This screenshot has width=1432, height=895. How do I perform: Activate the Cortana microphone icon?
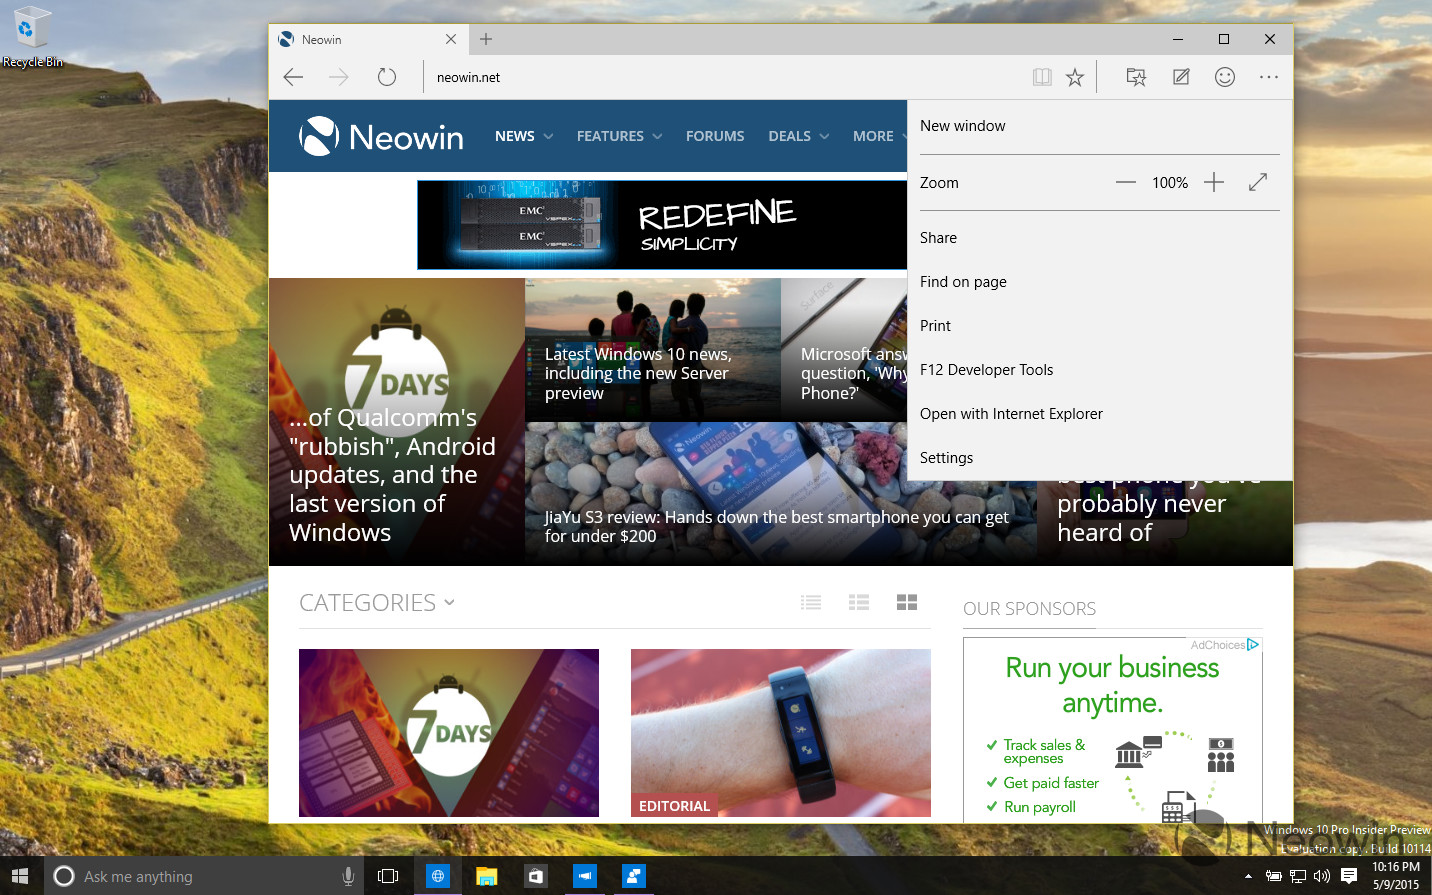click(x=348, y=876)
